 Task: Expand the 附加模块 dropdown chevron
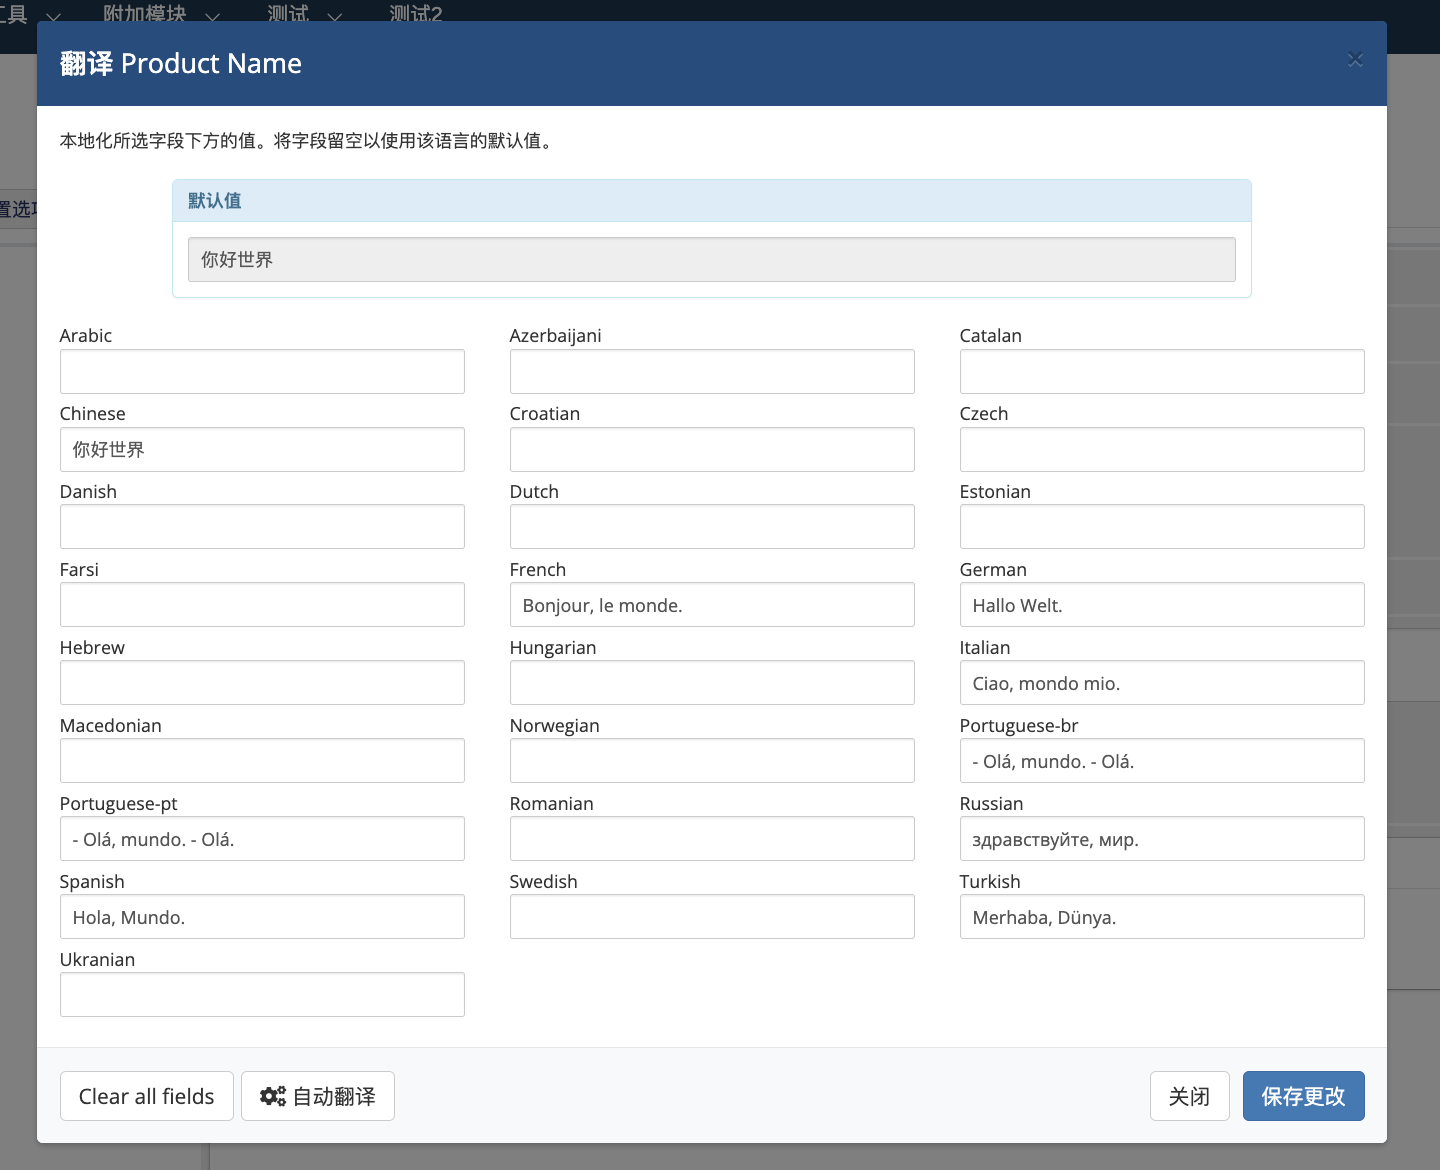(x=212, y=17)
